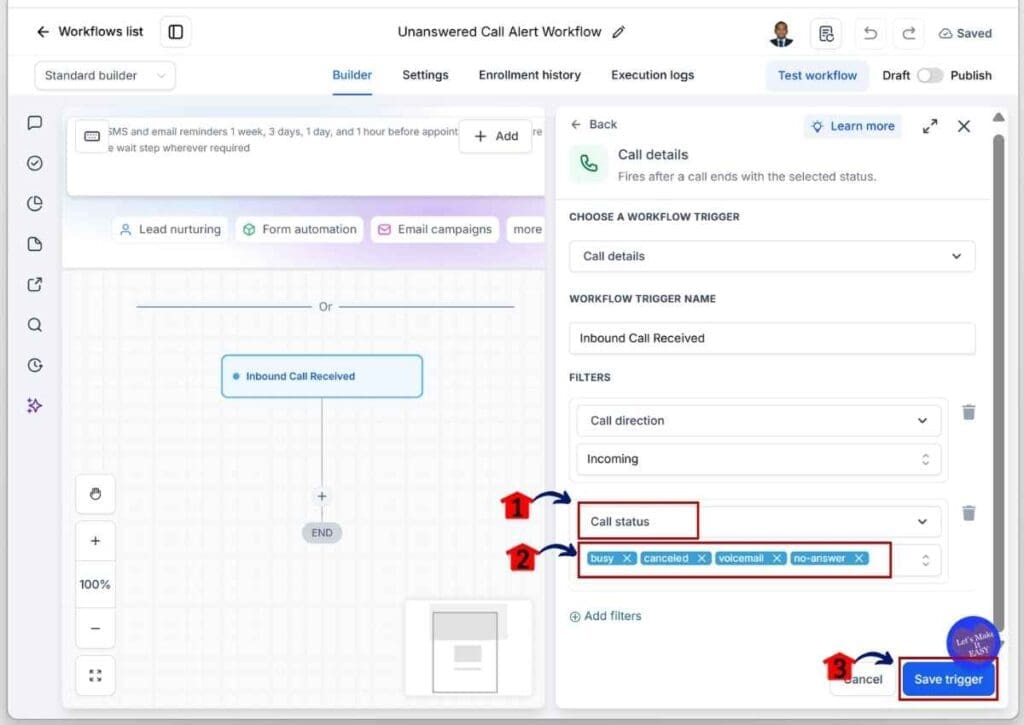Switch to Builder tab

(352, 75)
